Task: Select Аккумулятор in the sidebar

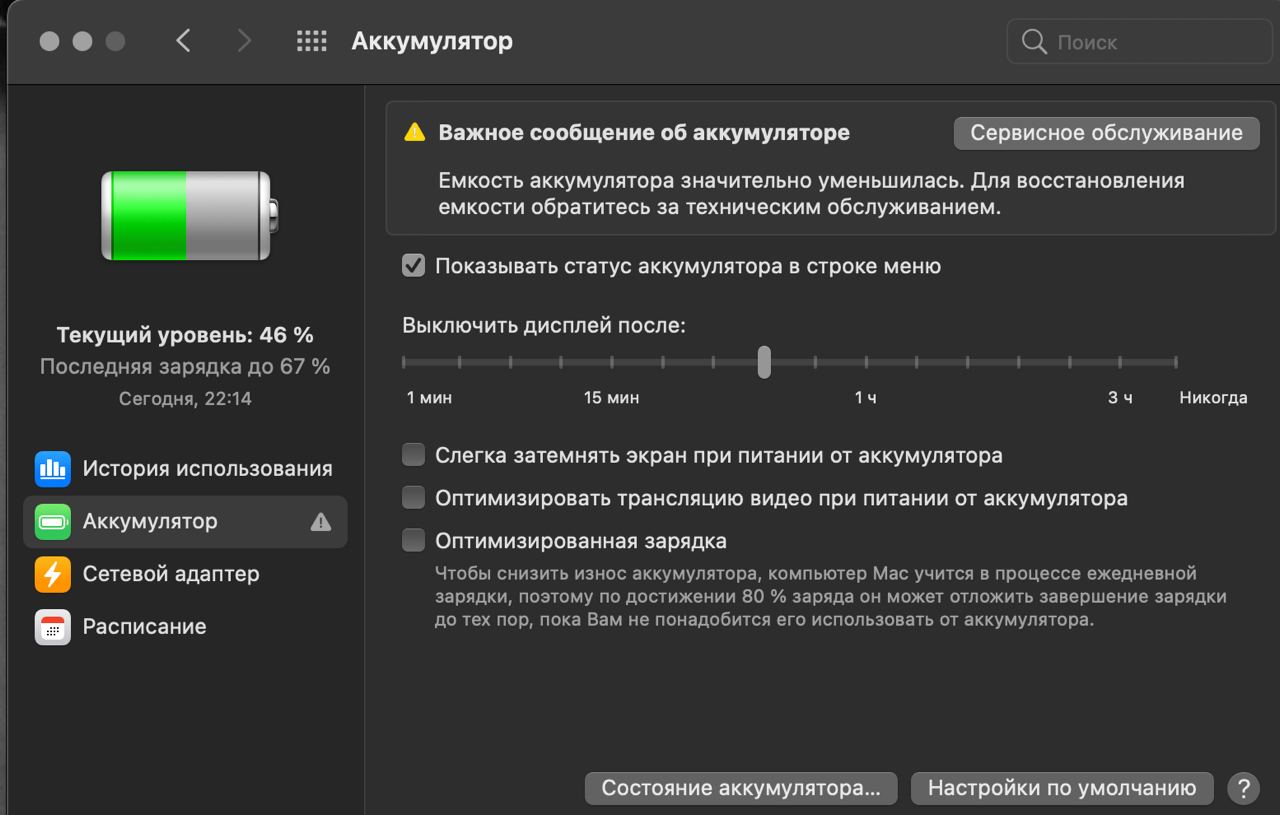Action: (185, 521)
